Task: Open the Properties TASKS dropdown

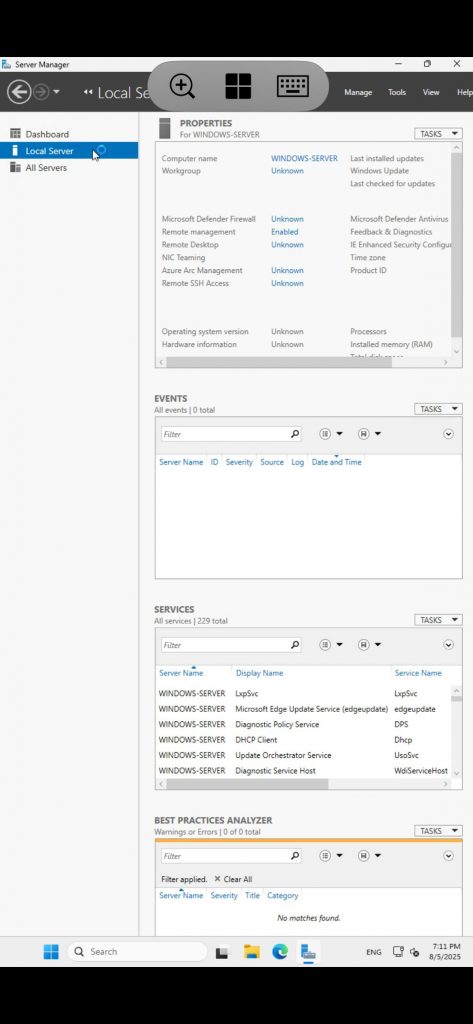Action: click(x=438, y=133)
